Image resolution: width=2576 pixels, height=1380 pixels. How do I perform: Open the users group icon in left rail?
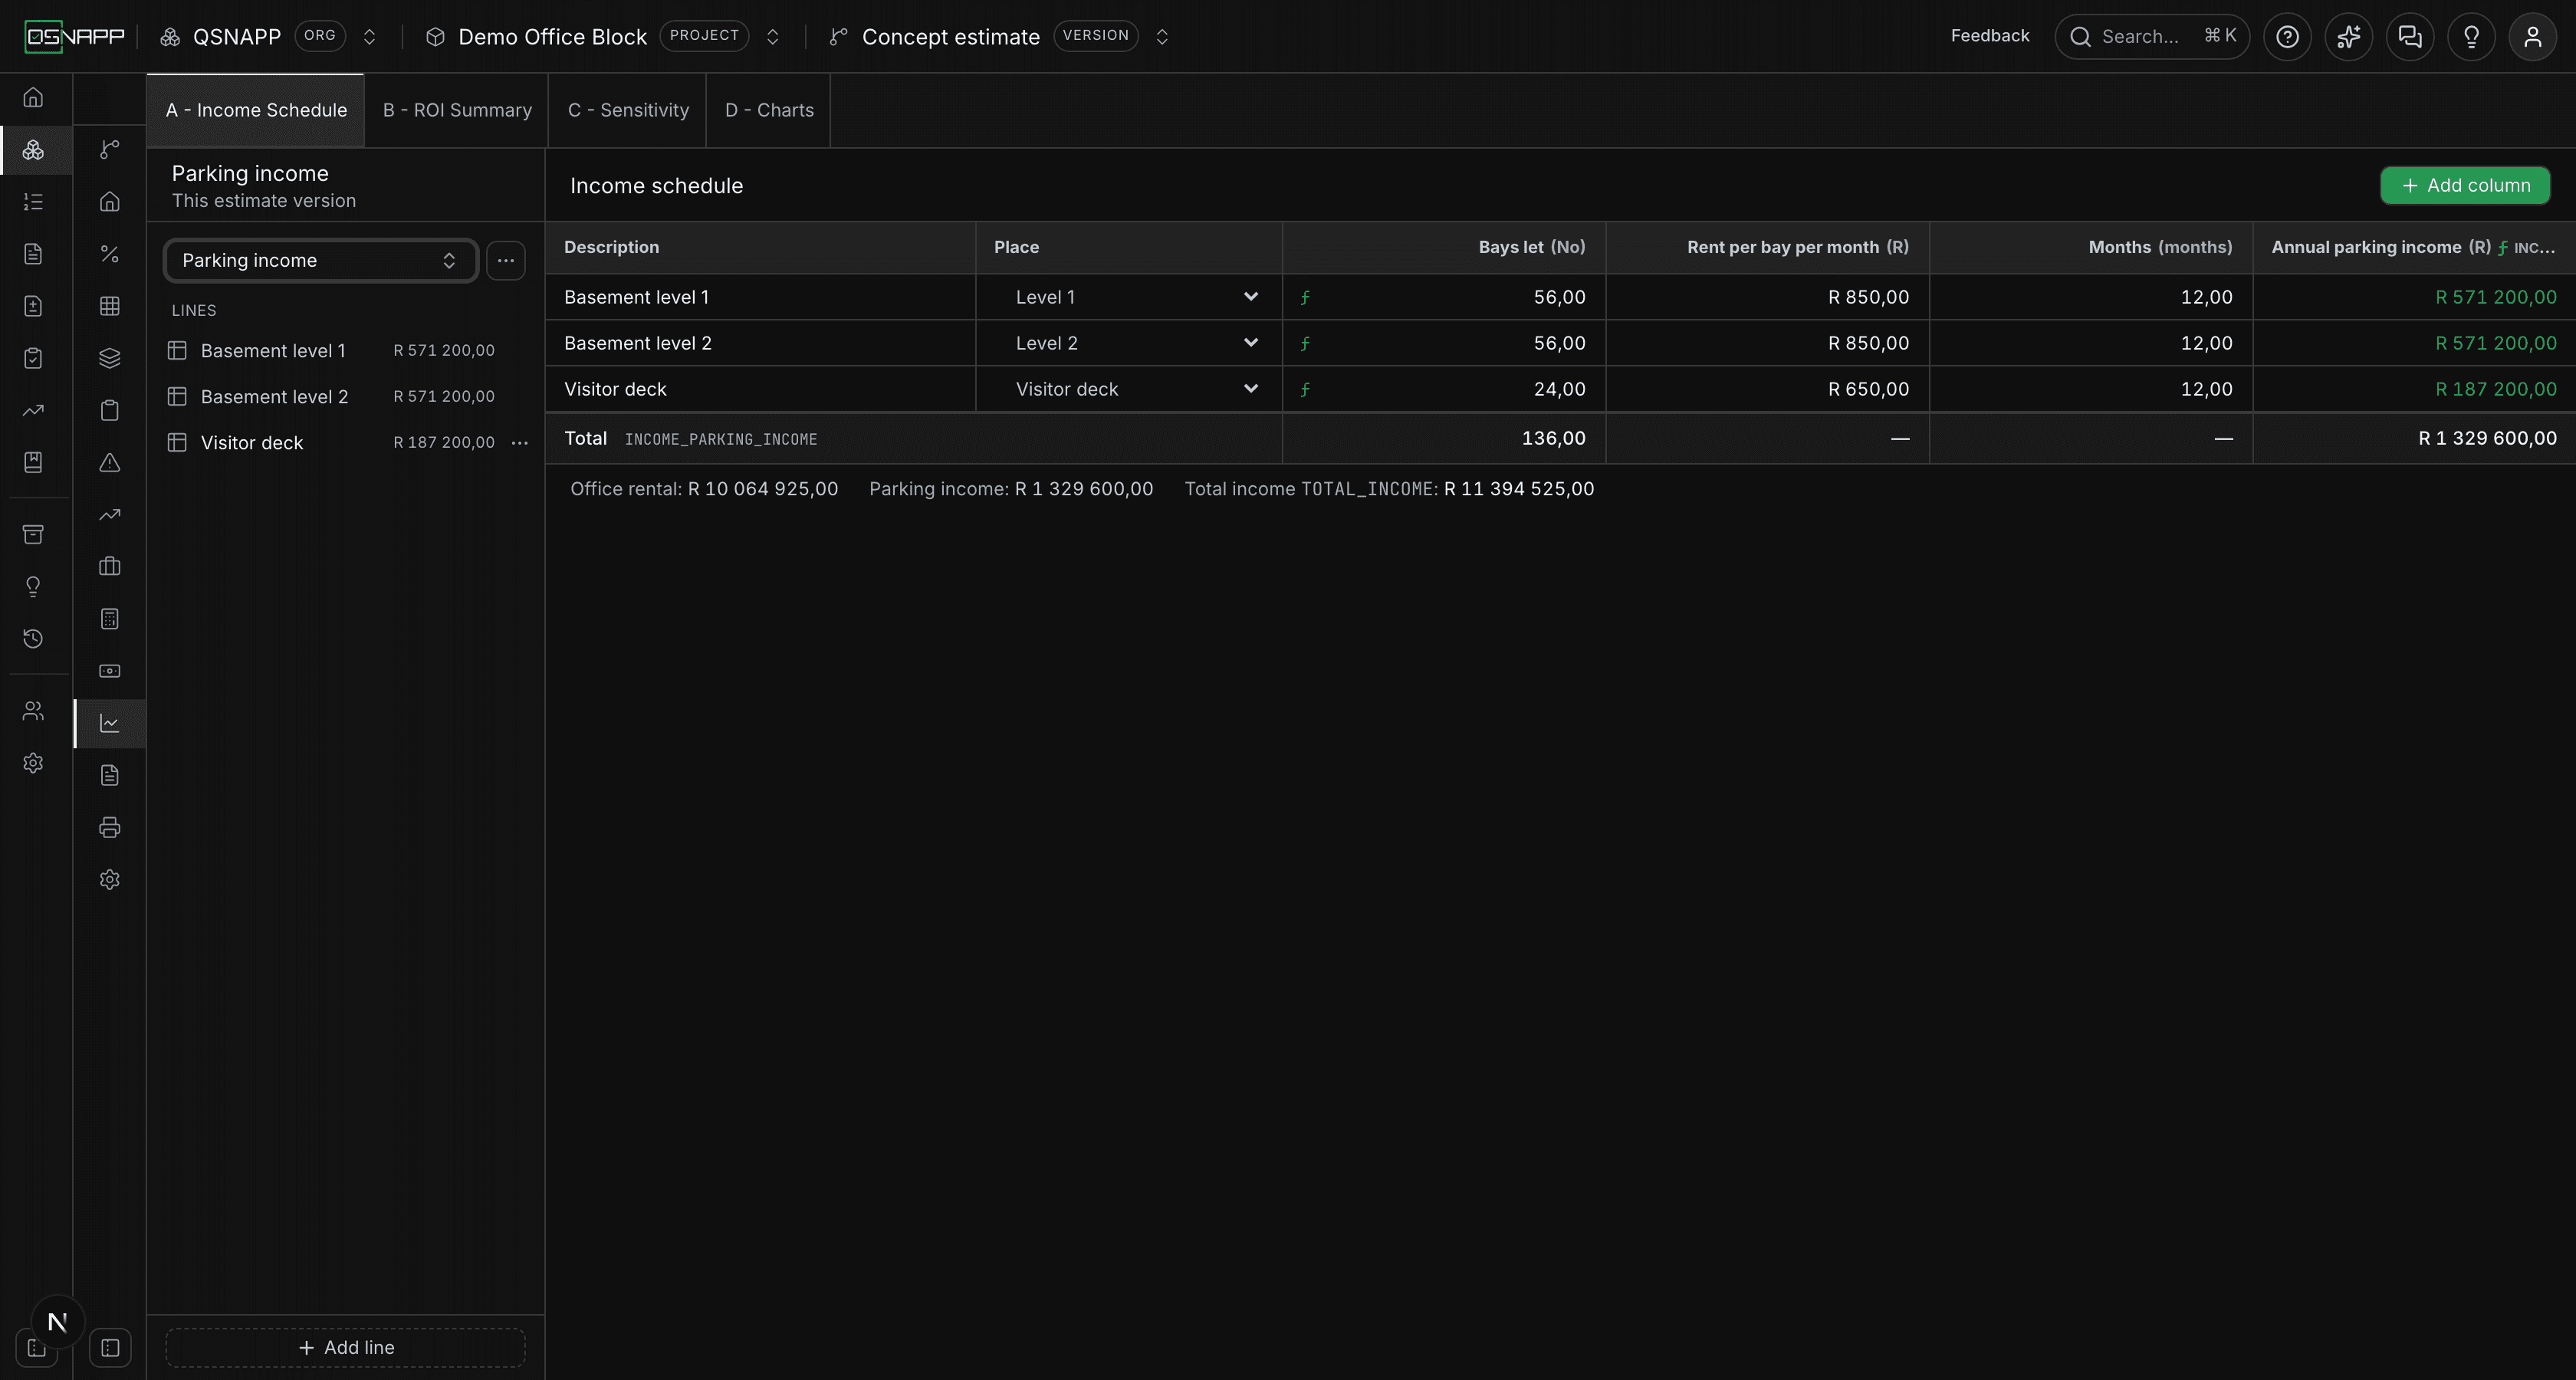33,711
